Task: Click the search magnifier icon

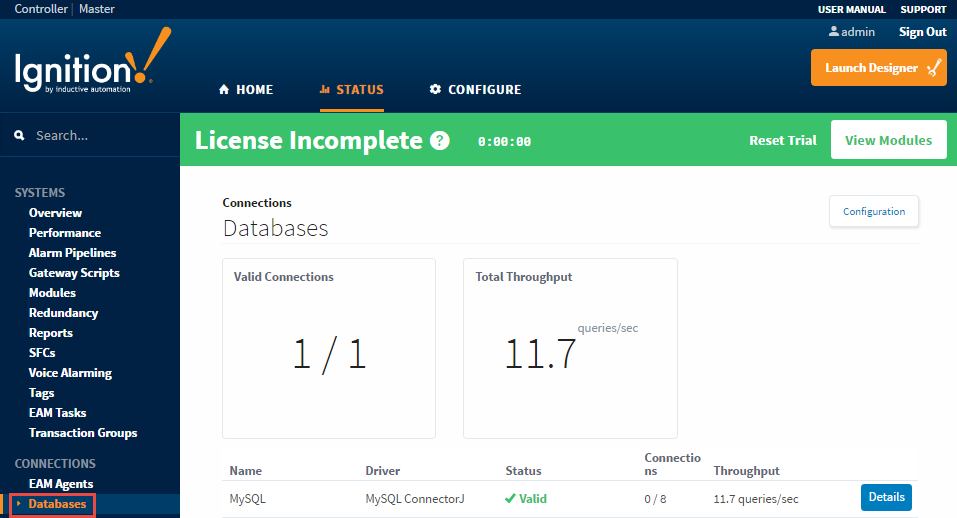Action: pyautogui.click(x=19, y=135)
